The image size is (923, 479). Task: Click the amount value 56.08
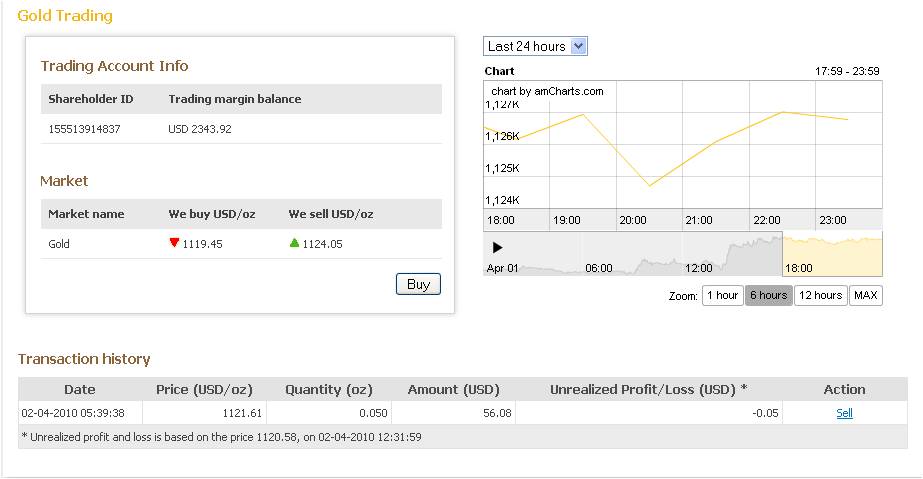coord(497,413)
